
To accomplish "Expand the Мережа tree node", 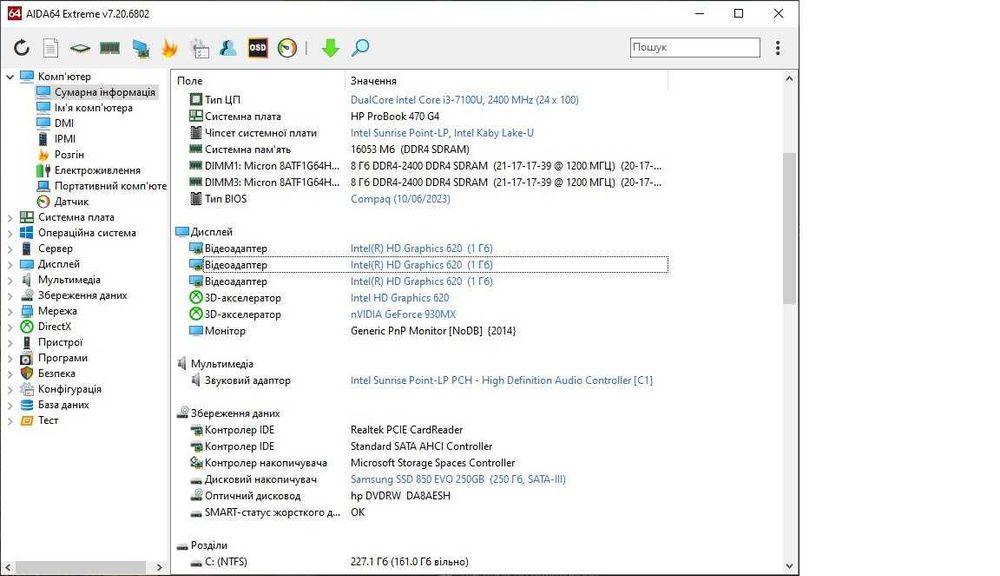I will pyautogui.click(x=10, y=311).
